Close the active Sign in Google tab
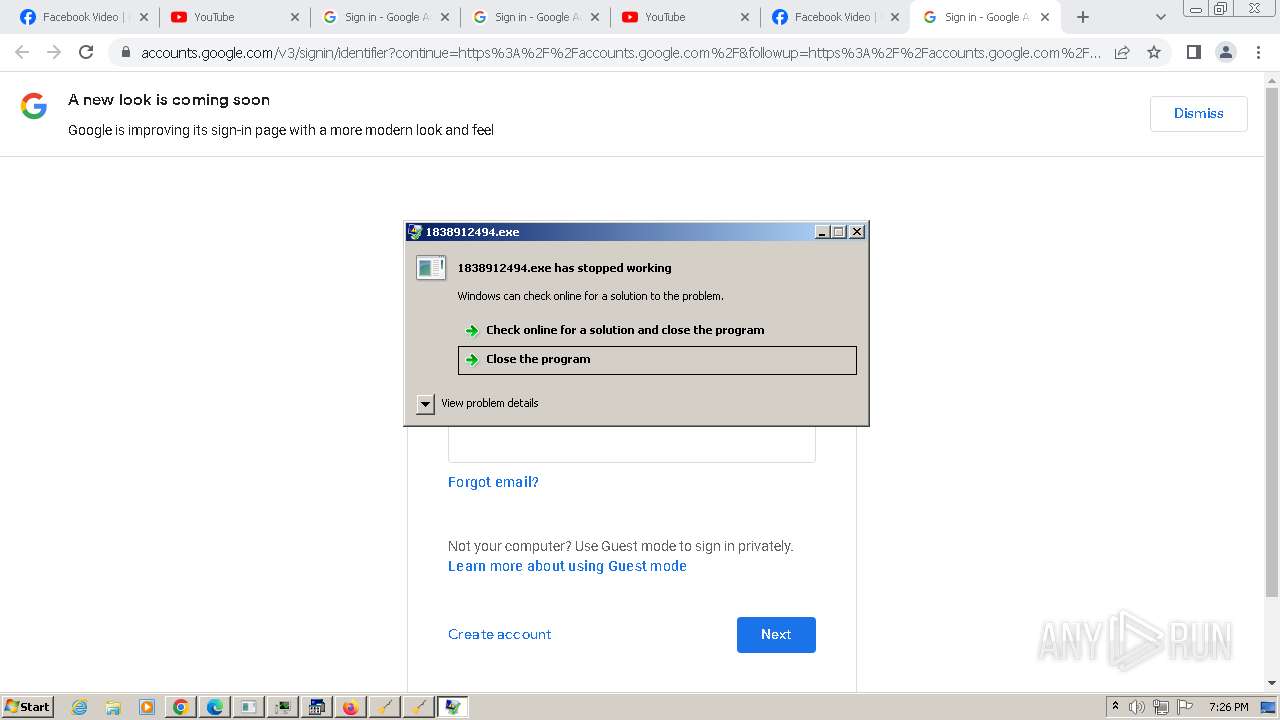 click(1045, 17)
